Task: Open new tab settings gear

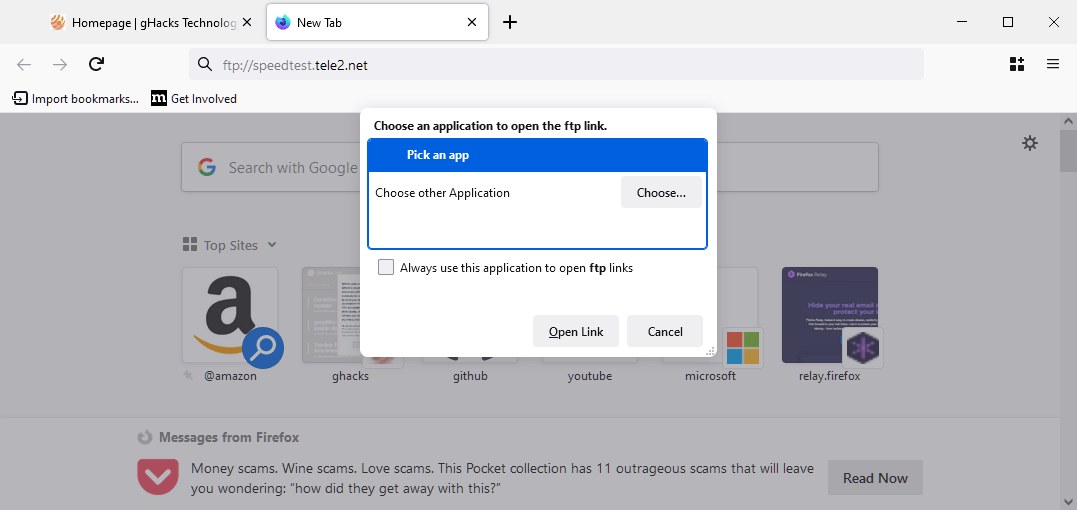Action: coord(1030,143)
